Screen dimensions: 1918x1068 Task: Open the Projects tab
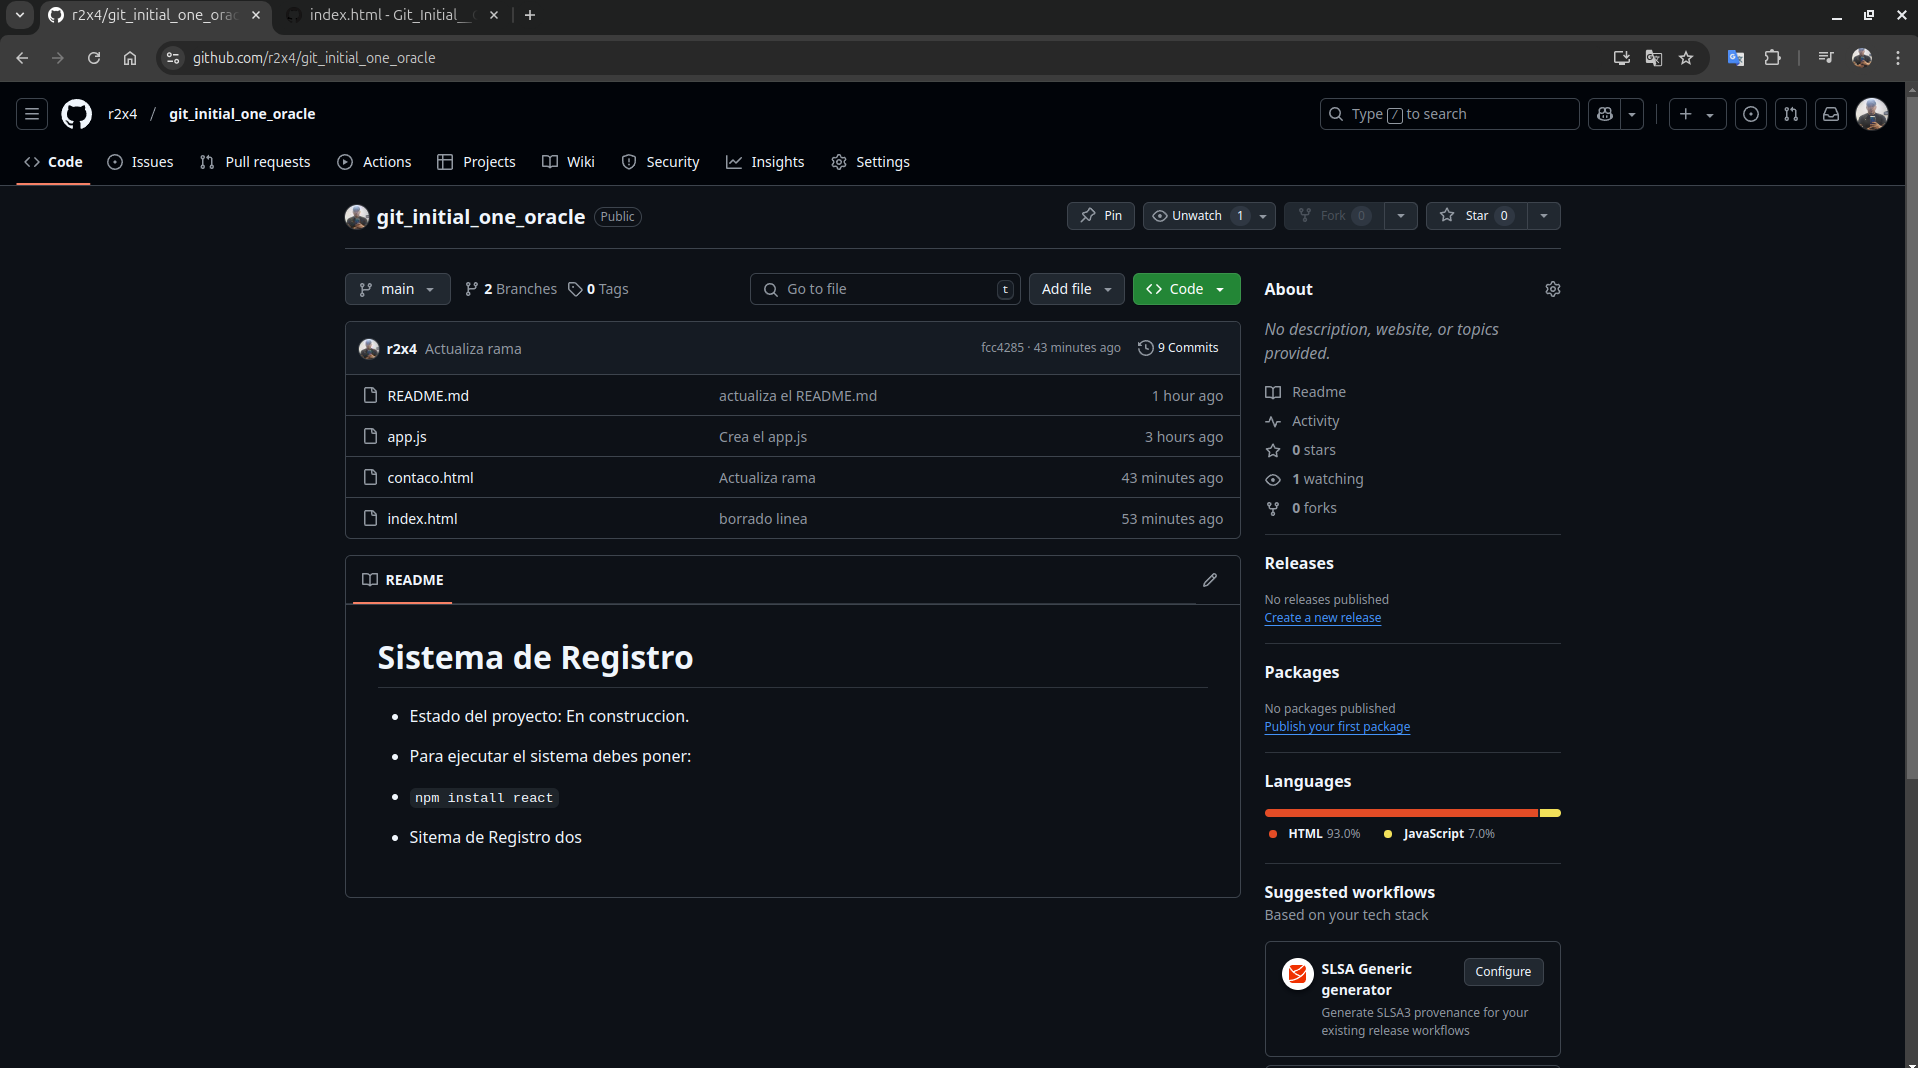477,162
